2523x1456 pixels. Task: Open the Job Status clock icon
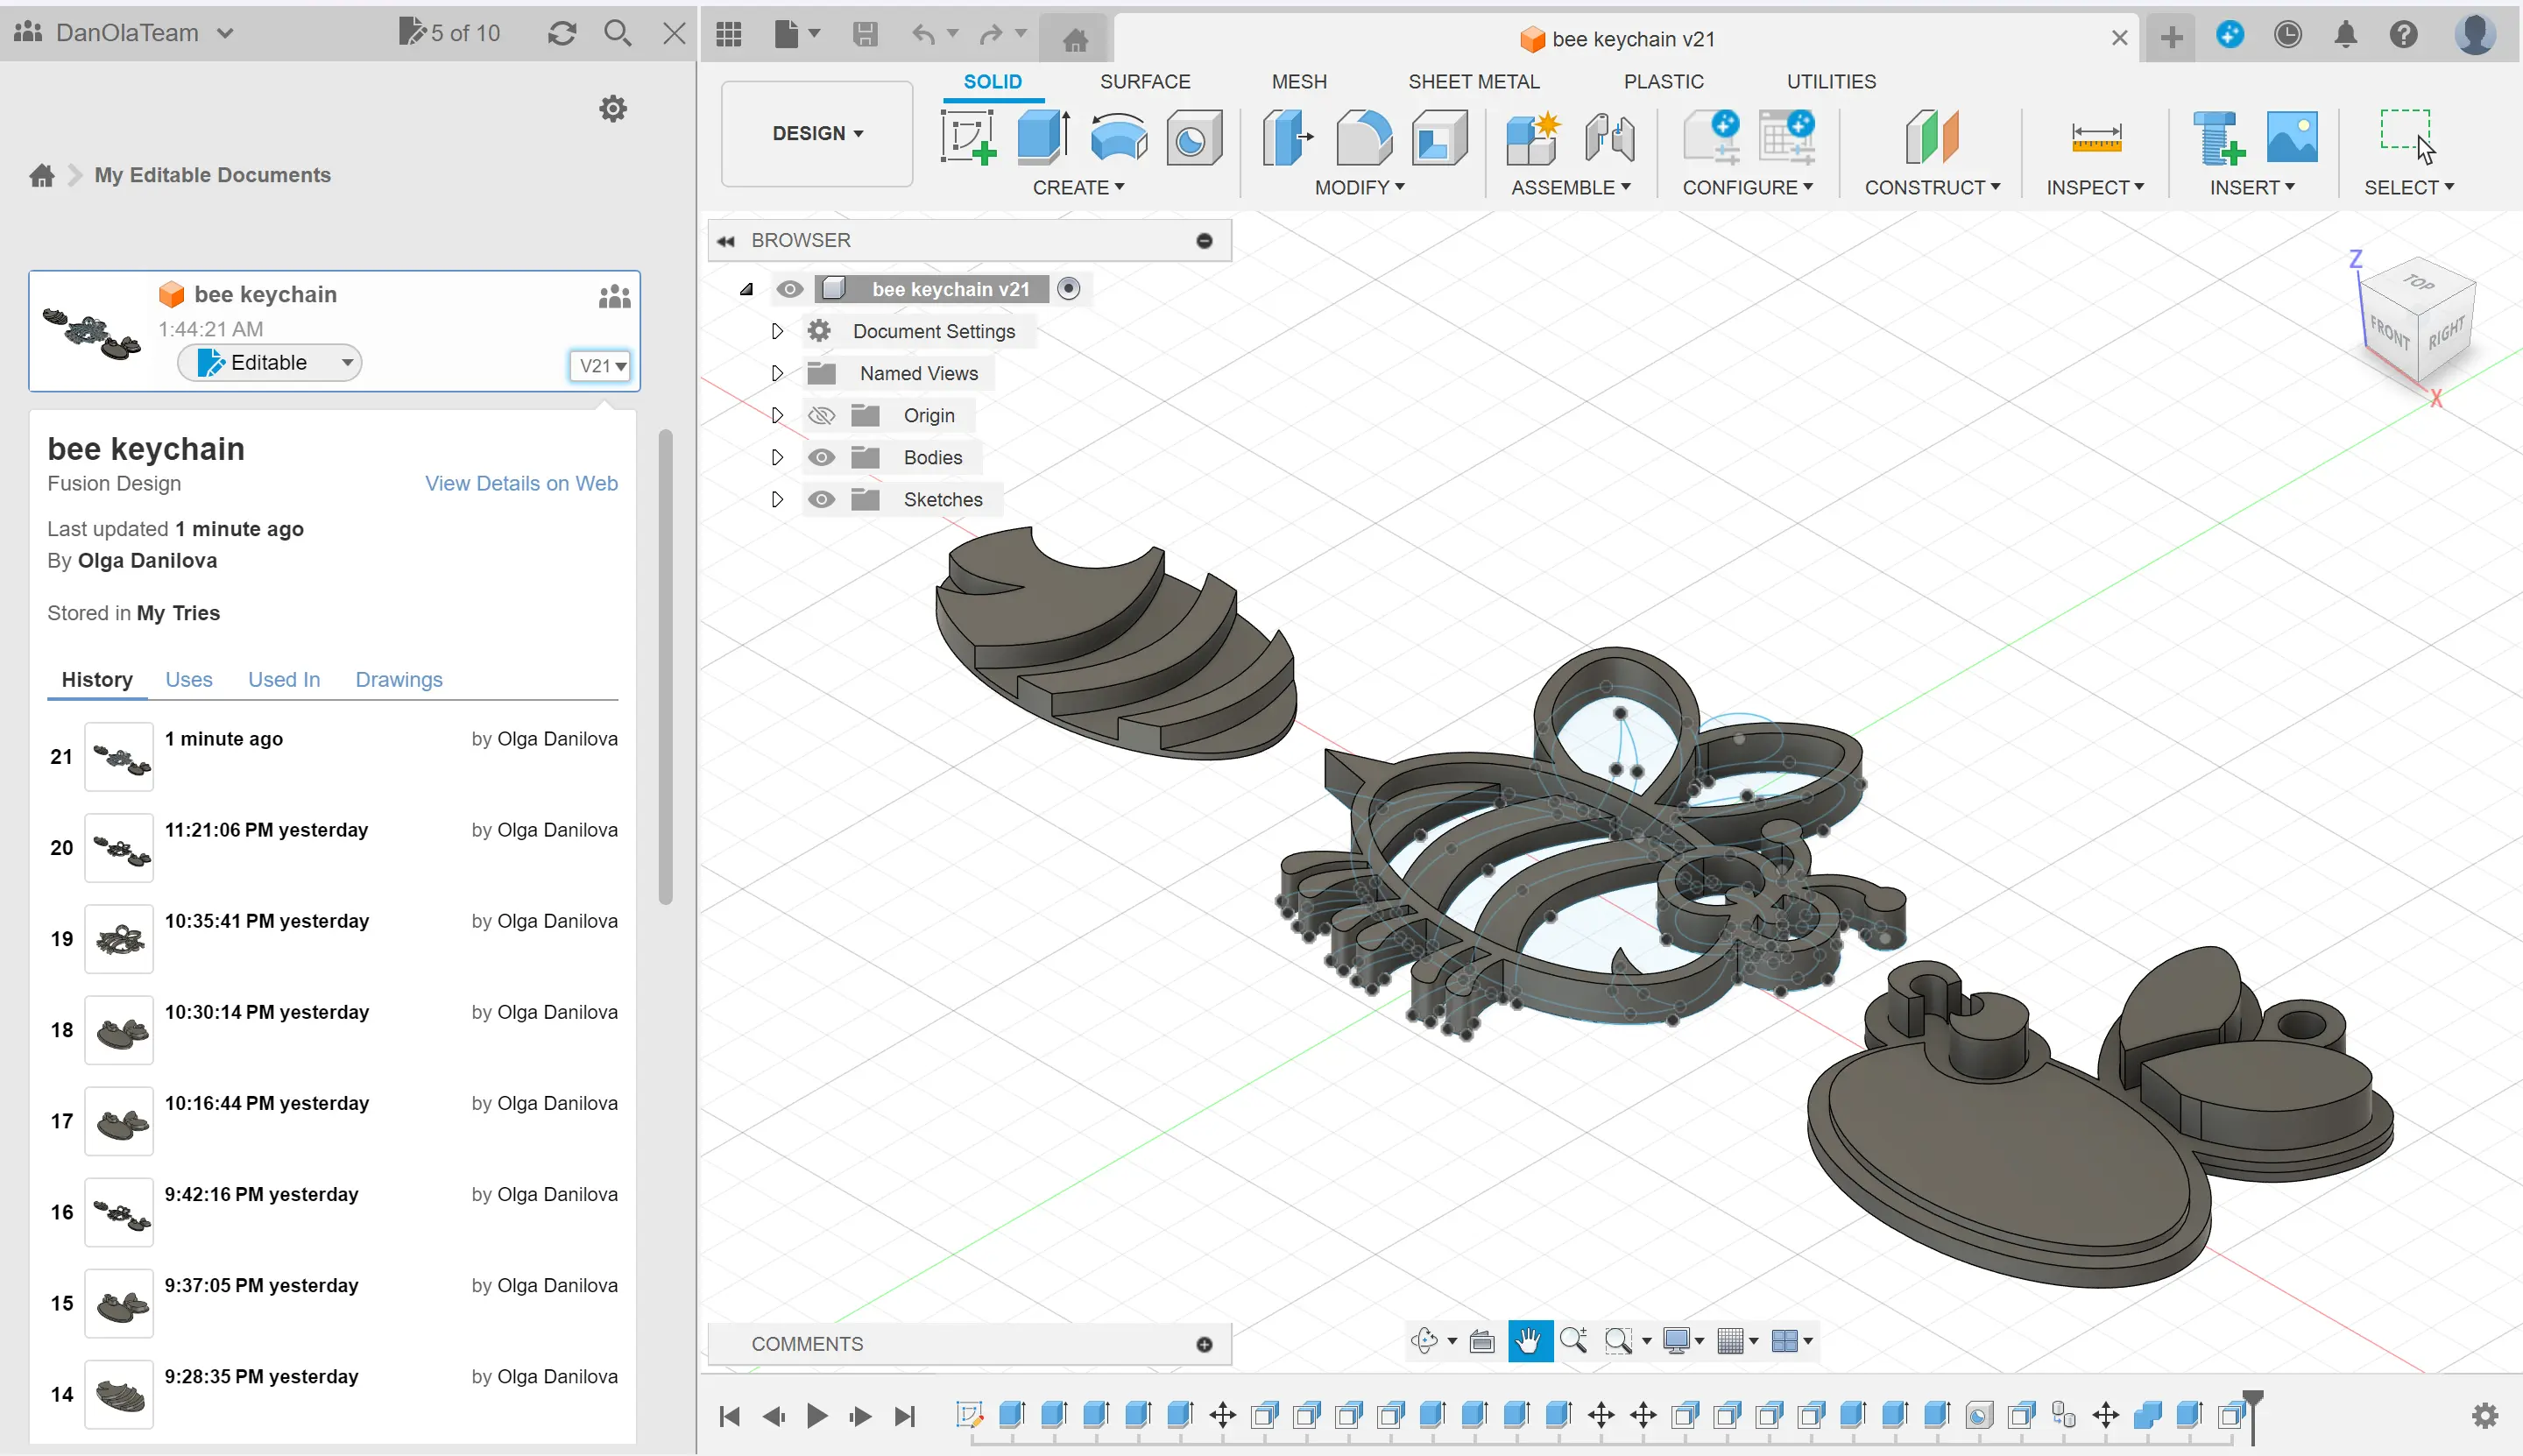[x=2288, y=35]
